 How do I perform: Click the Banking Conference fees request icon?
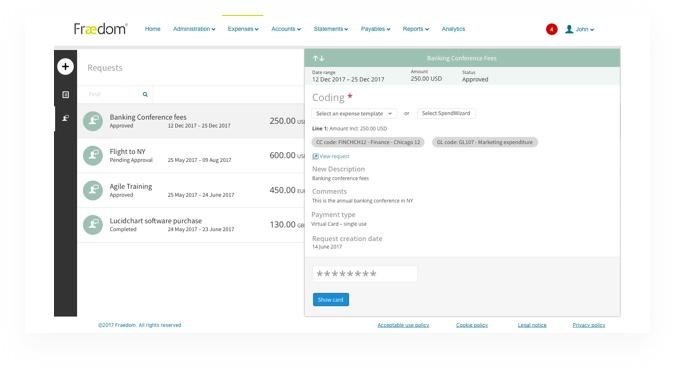[x=93, y=121]
